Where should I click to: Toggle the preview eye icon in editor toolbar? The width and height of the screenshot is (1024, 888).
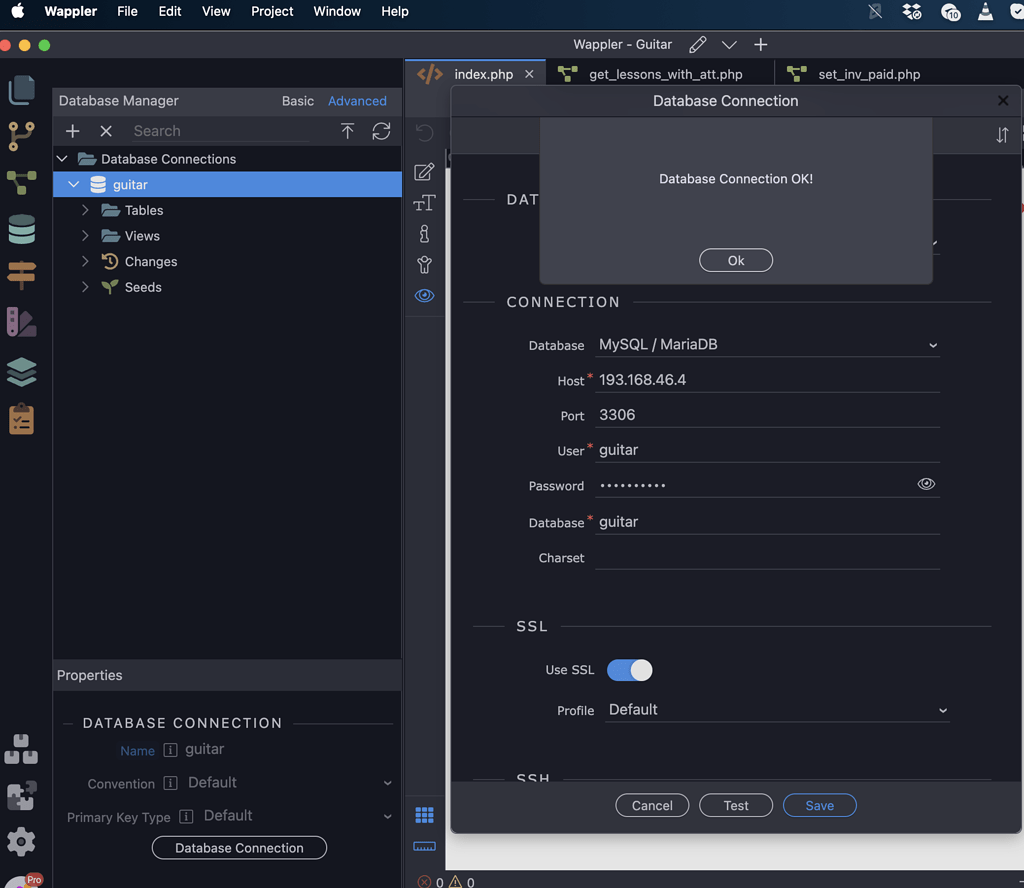pos(424,296)
